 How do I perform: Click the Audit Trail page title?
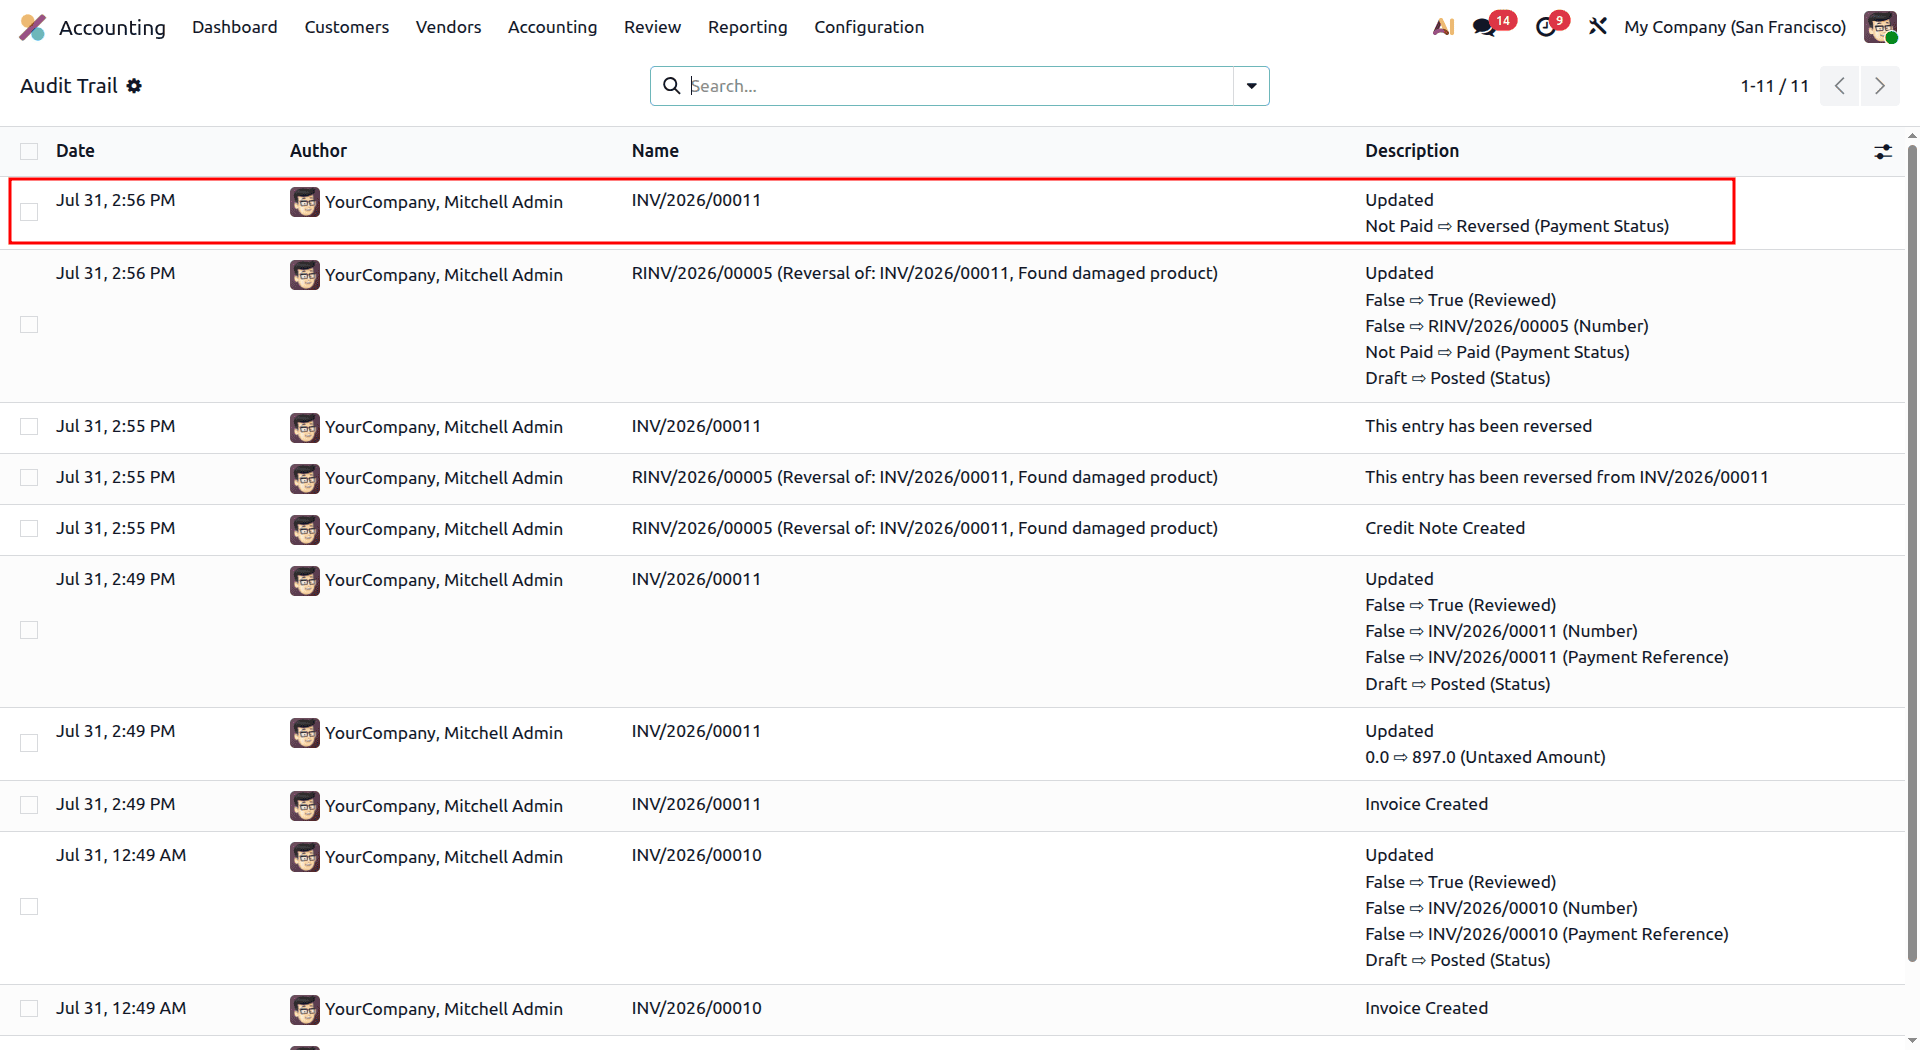click(x=69, y=86)
